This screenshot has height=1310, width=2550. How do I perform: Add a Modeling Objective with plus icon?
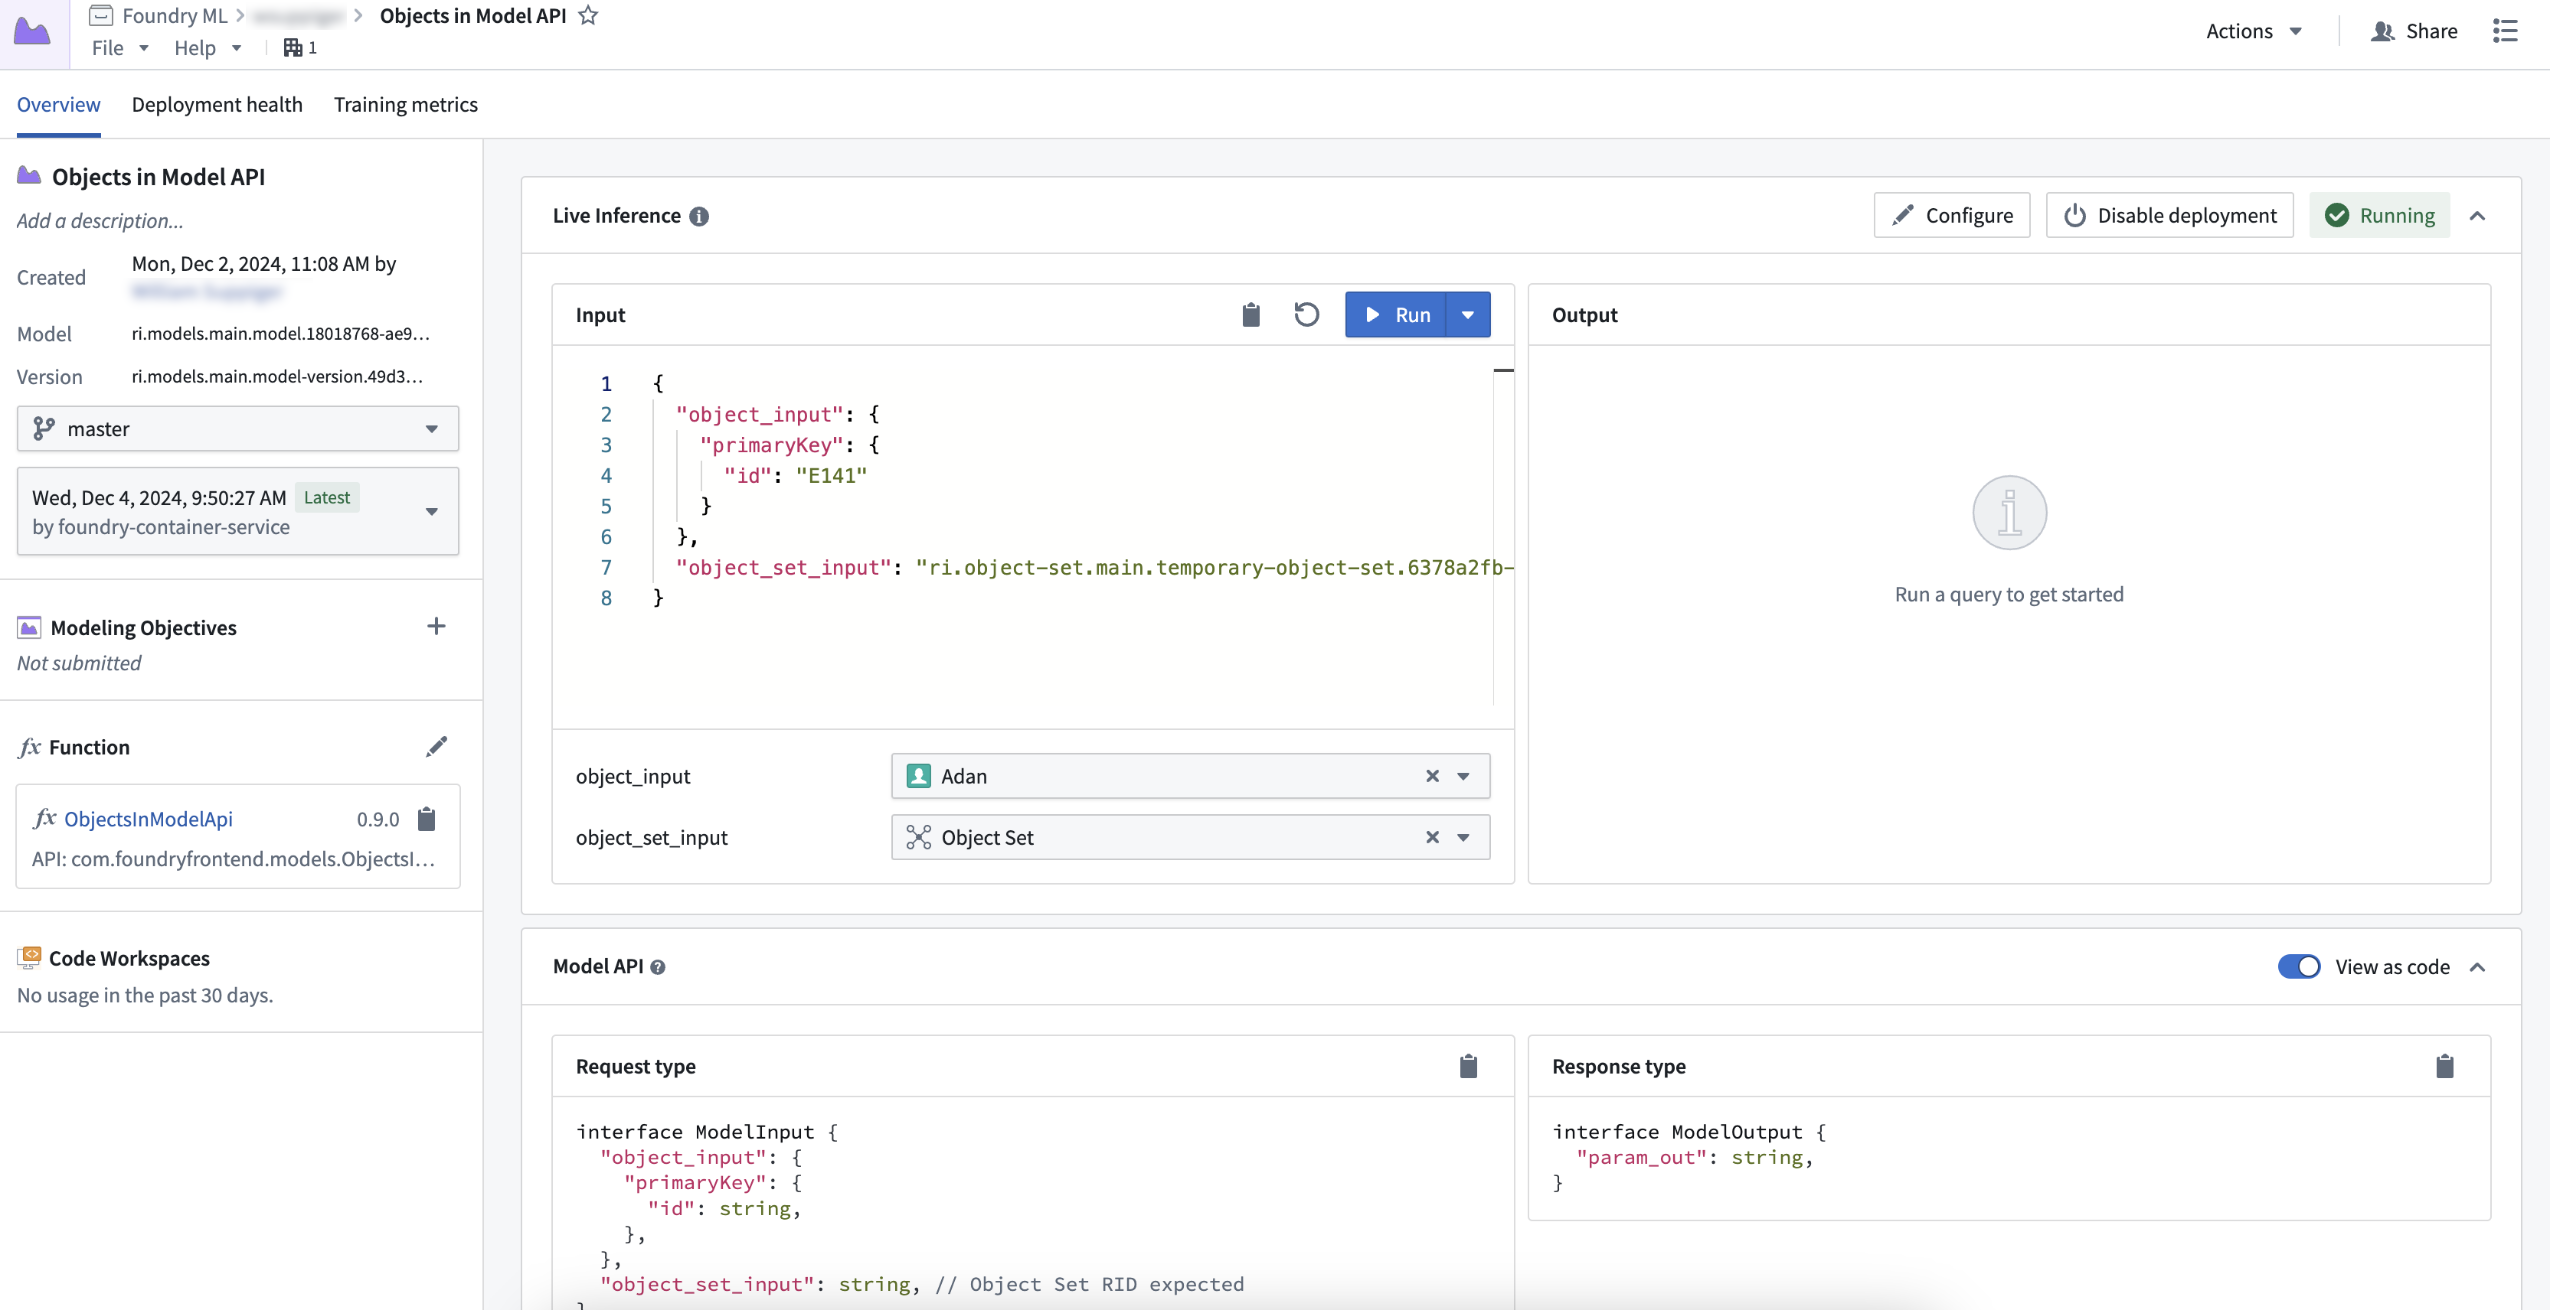coord(436,627)
